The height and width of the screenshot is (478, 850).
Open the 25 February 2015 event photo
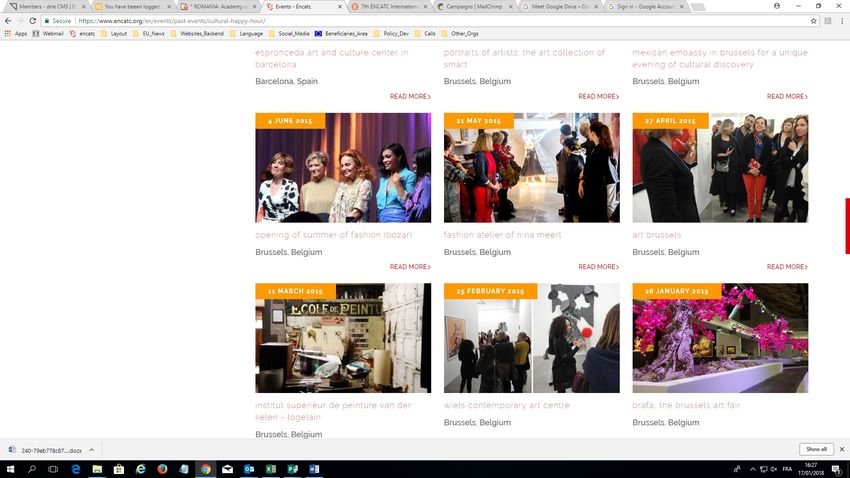532,338
